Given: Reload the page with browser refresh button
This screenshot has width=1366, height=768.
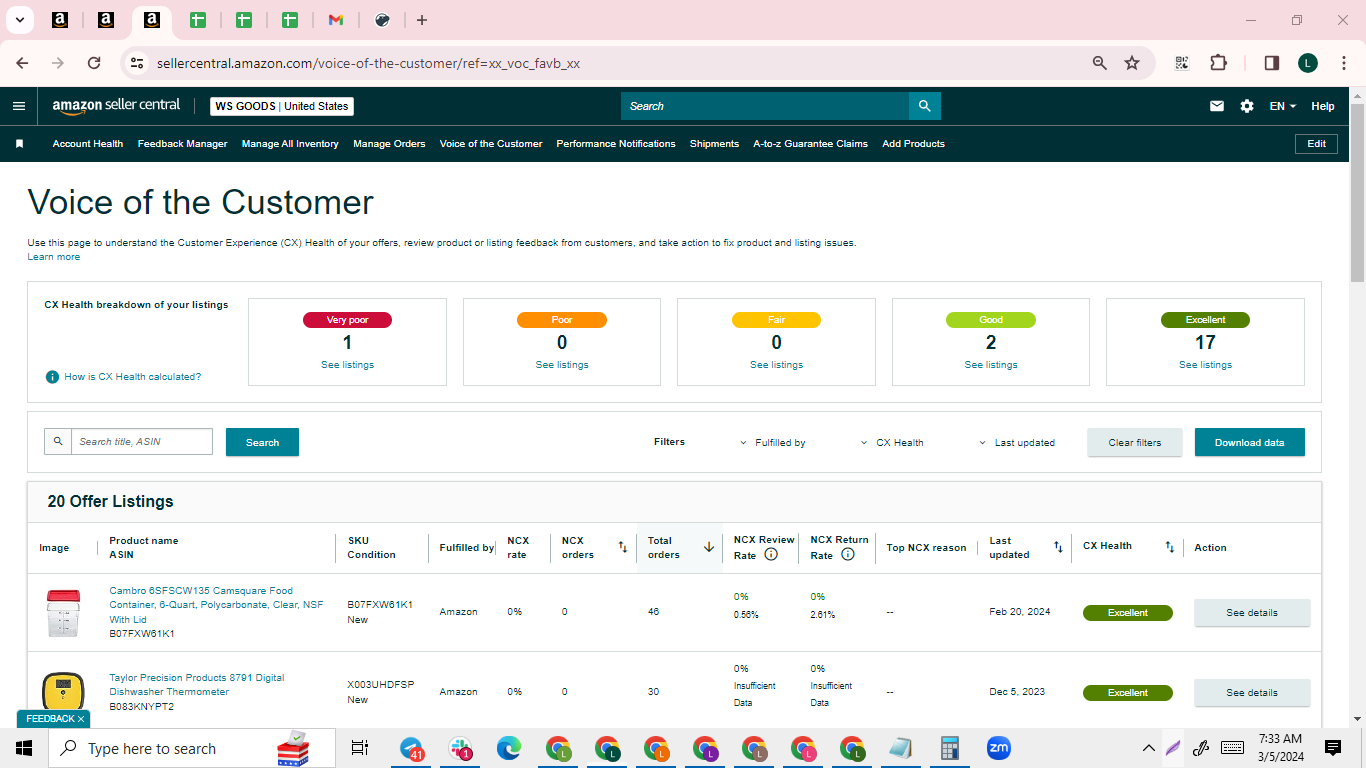Looking at the screenshot, I should [94, 63].
